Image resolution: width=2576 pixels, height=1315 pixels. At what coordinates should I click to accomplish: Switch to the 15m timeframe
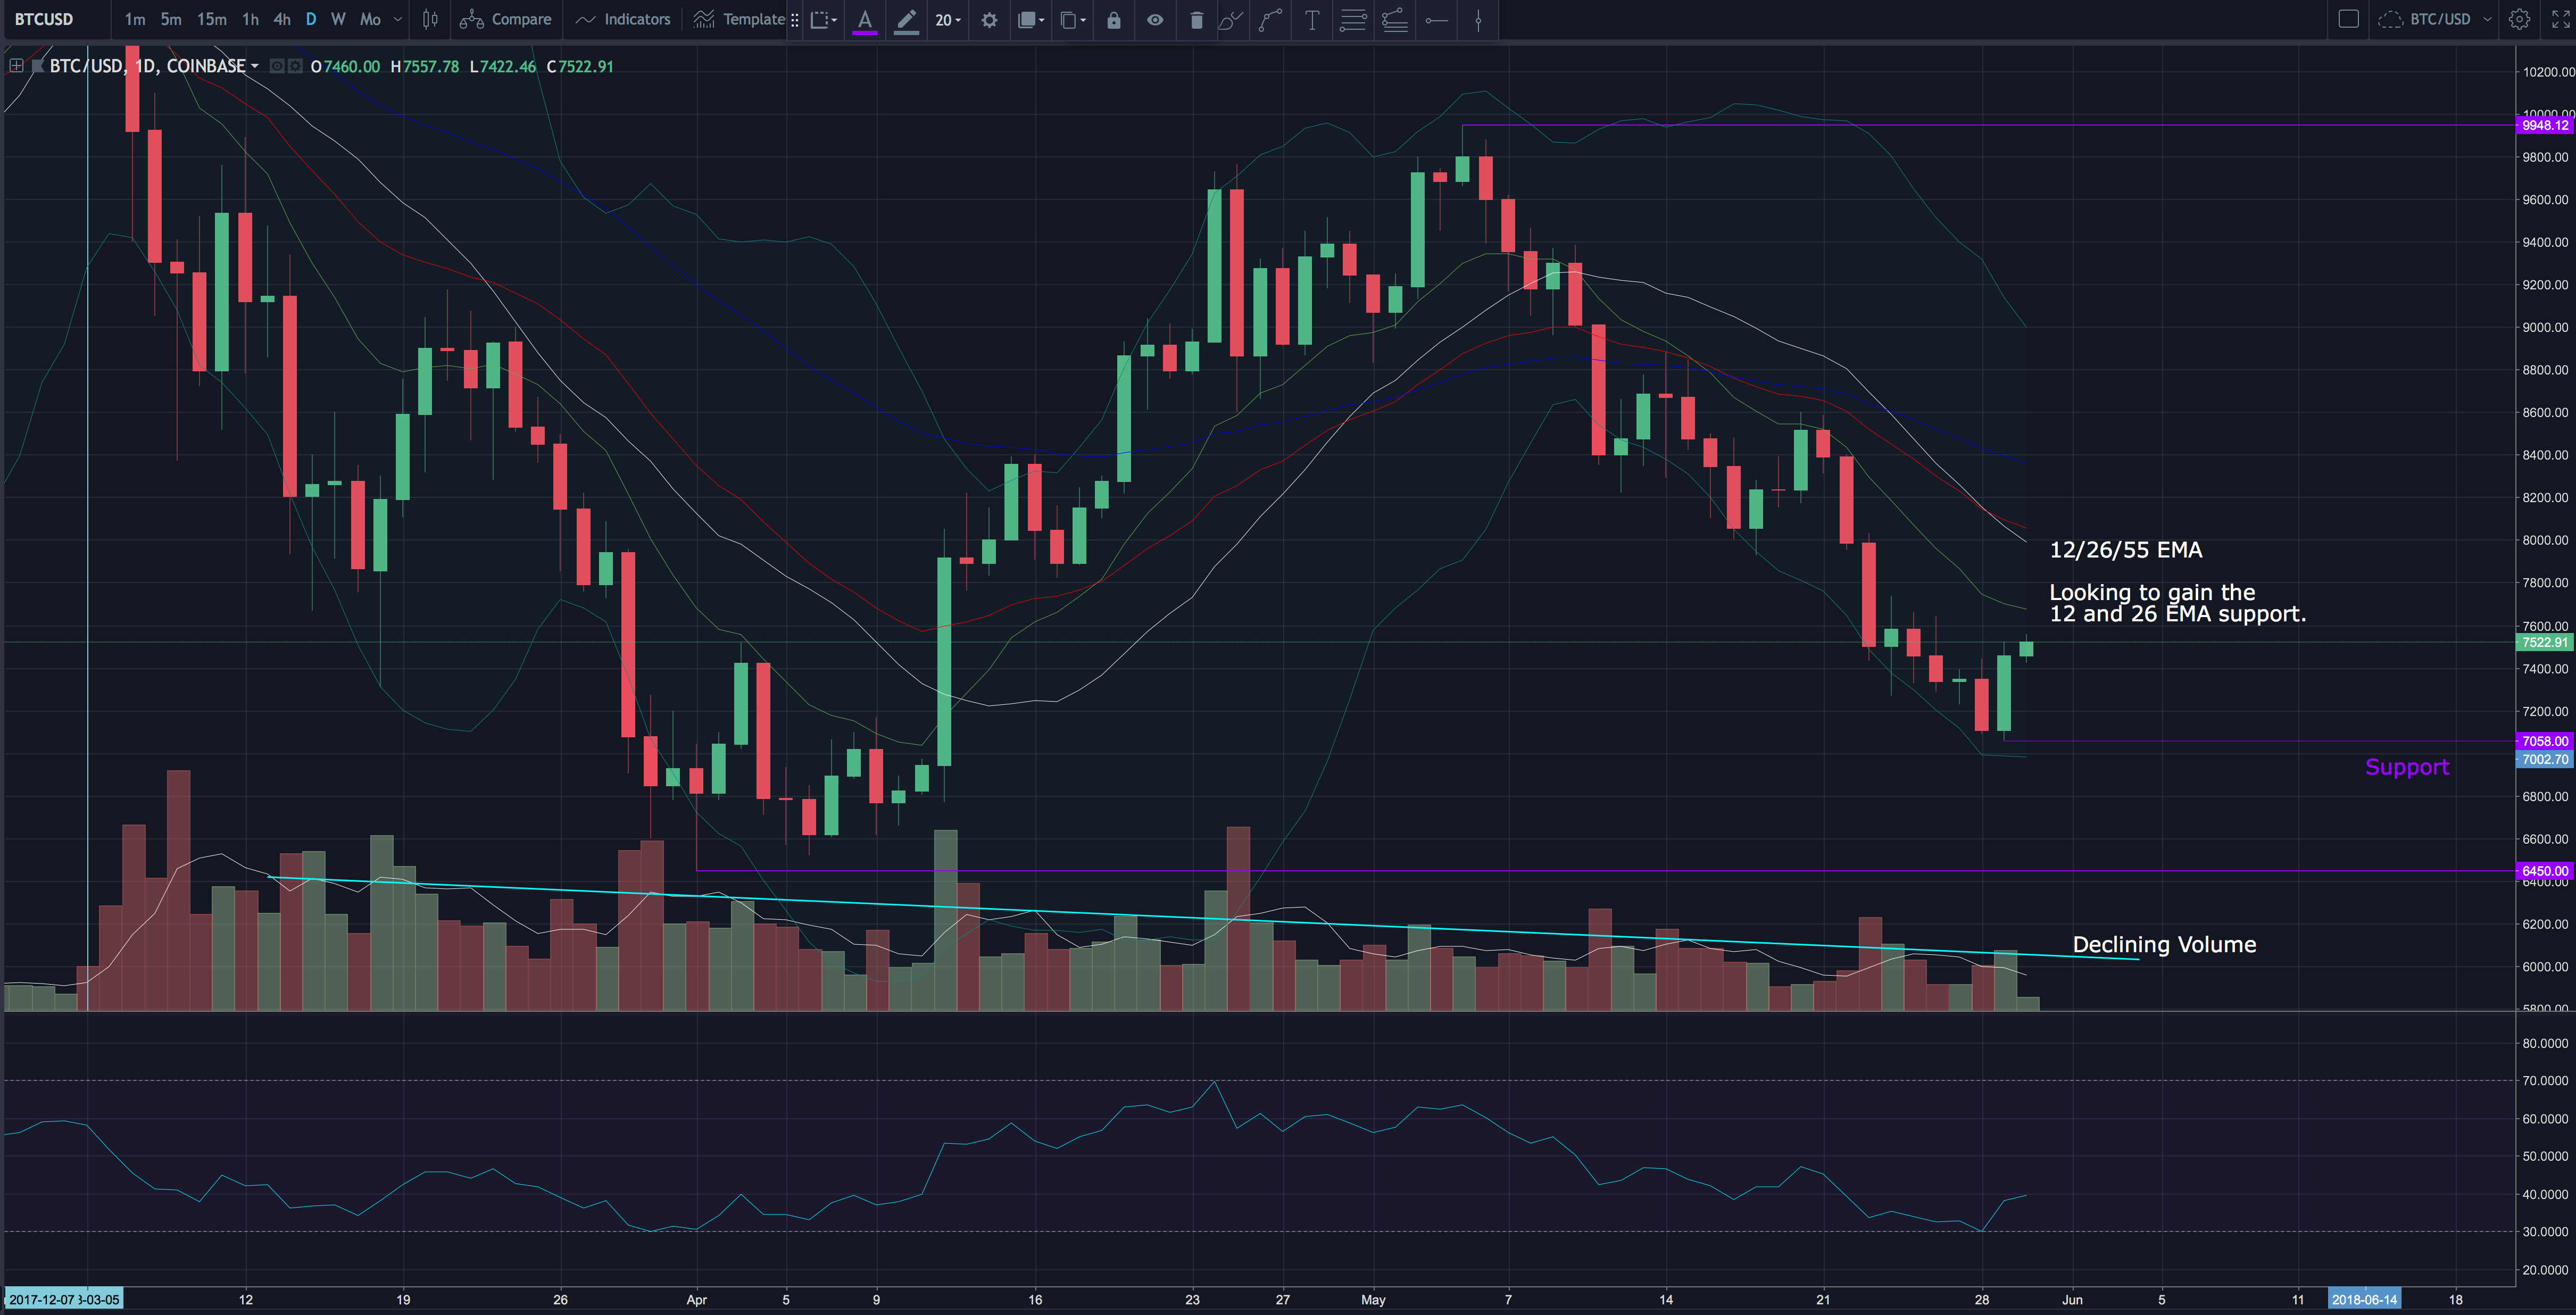click(211, 19)
